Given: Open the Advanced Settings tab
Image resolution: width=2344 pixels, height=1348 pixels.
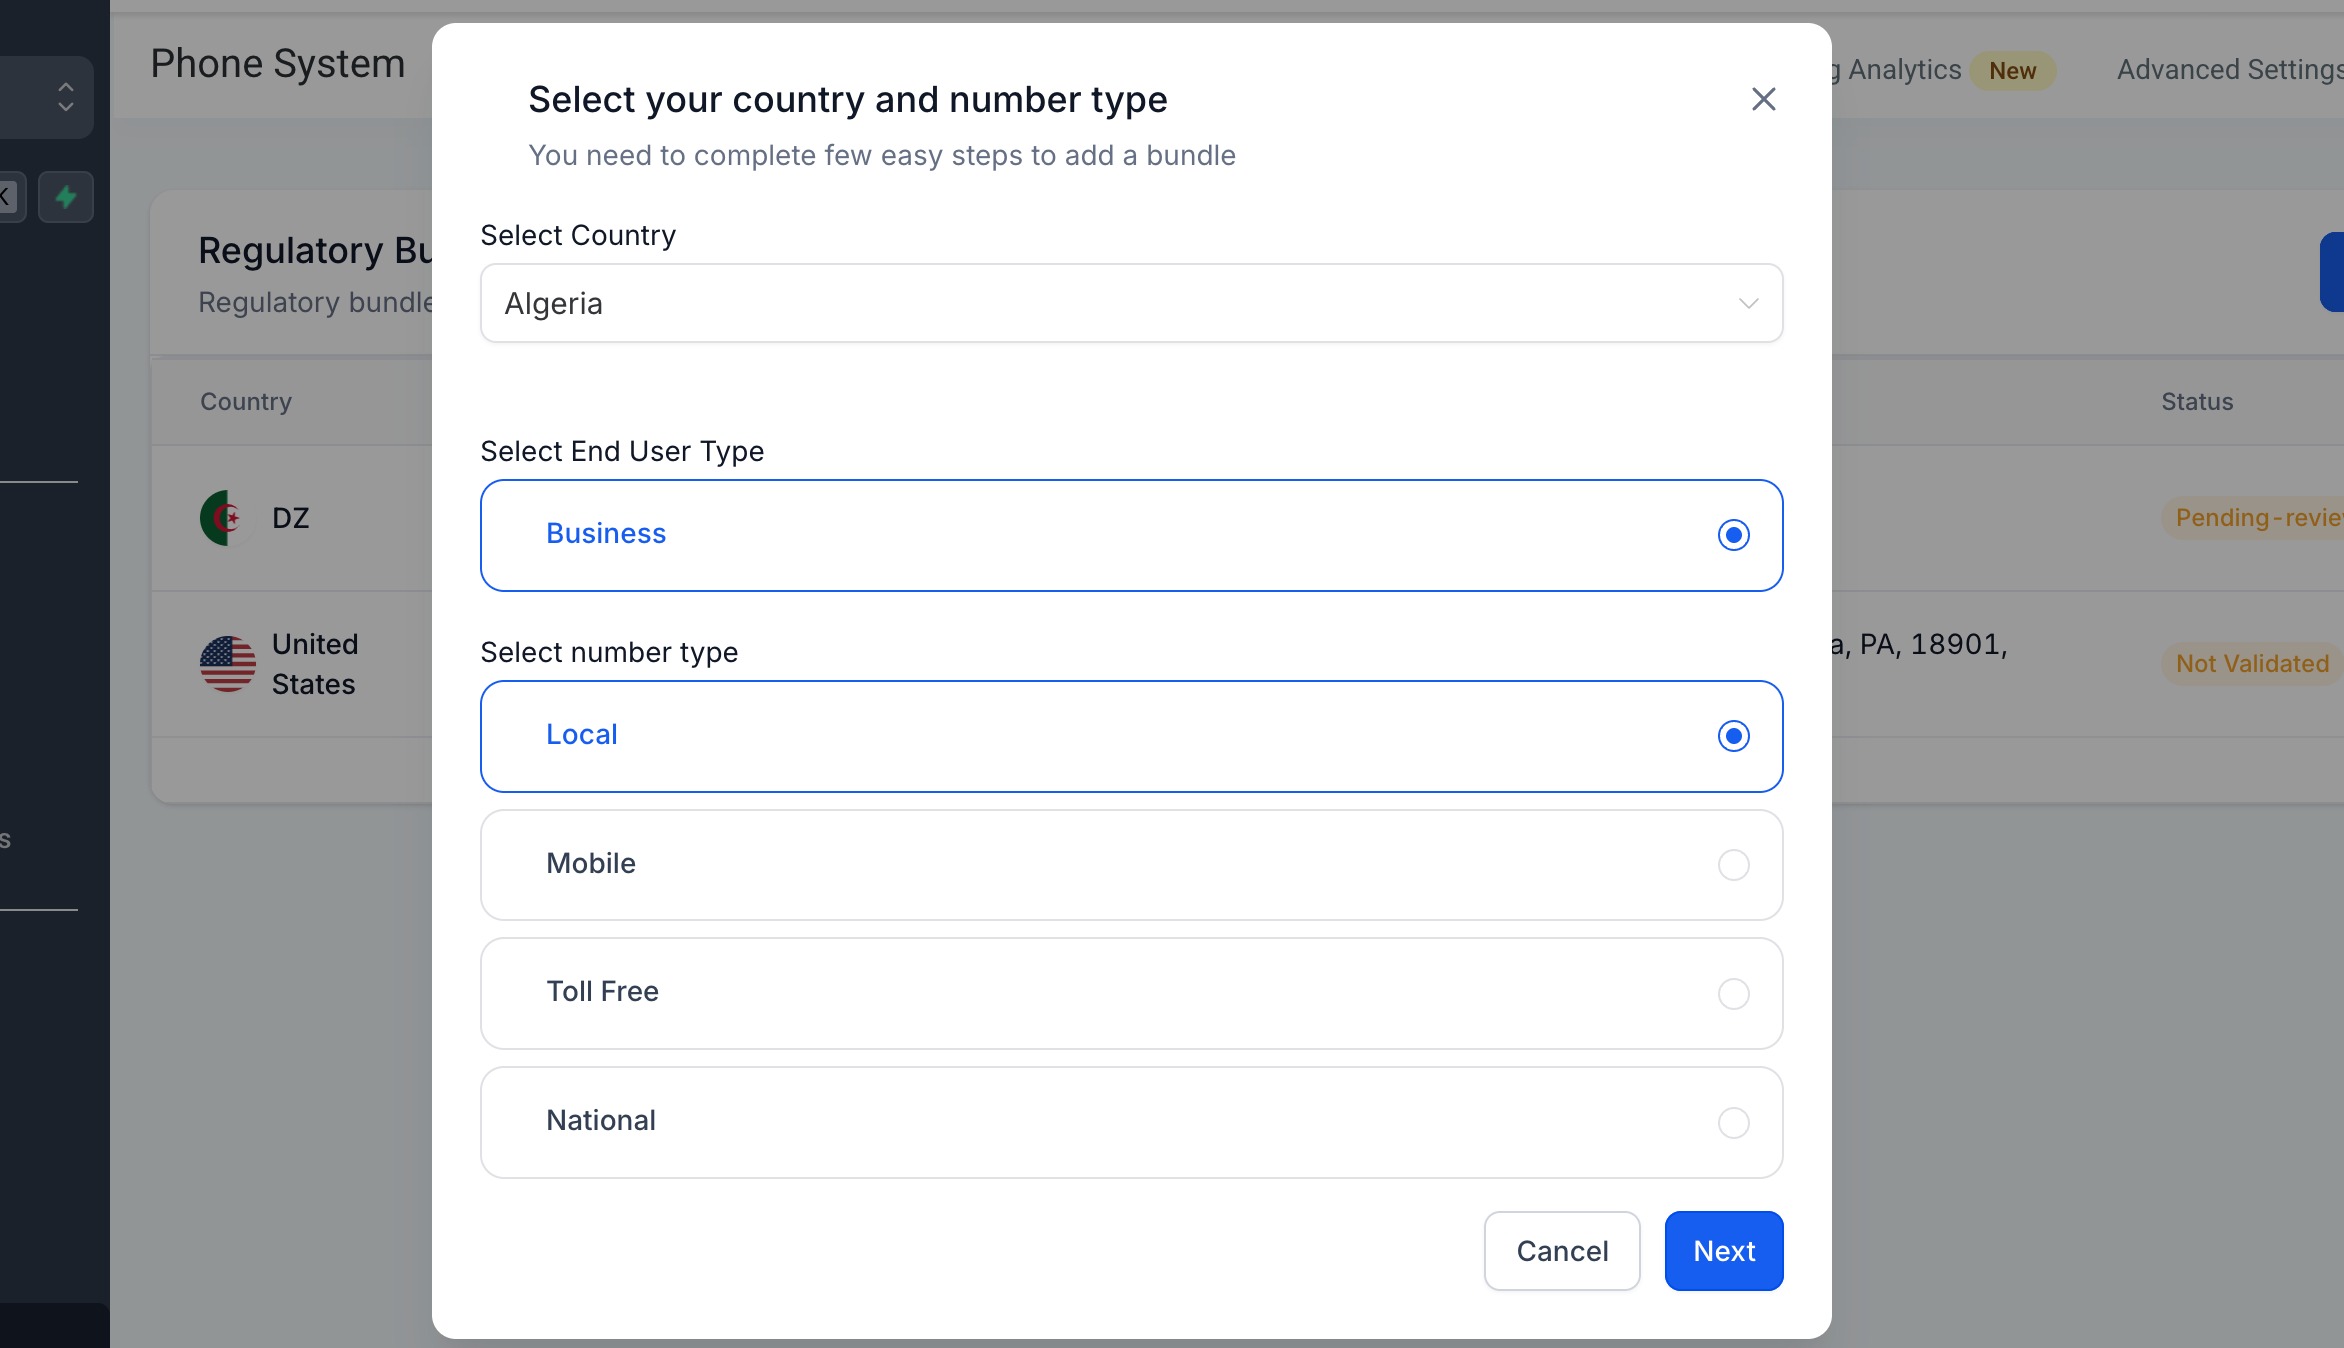Looking at the screenshot, I should [x=2229, y=70].
